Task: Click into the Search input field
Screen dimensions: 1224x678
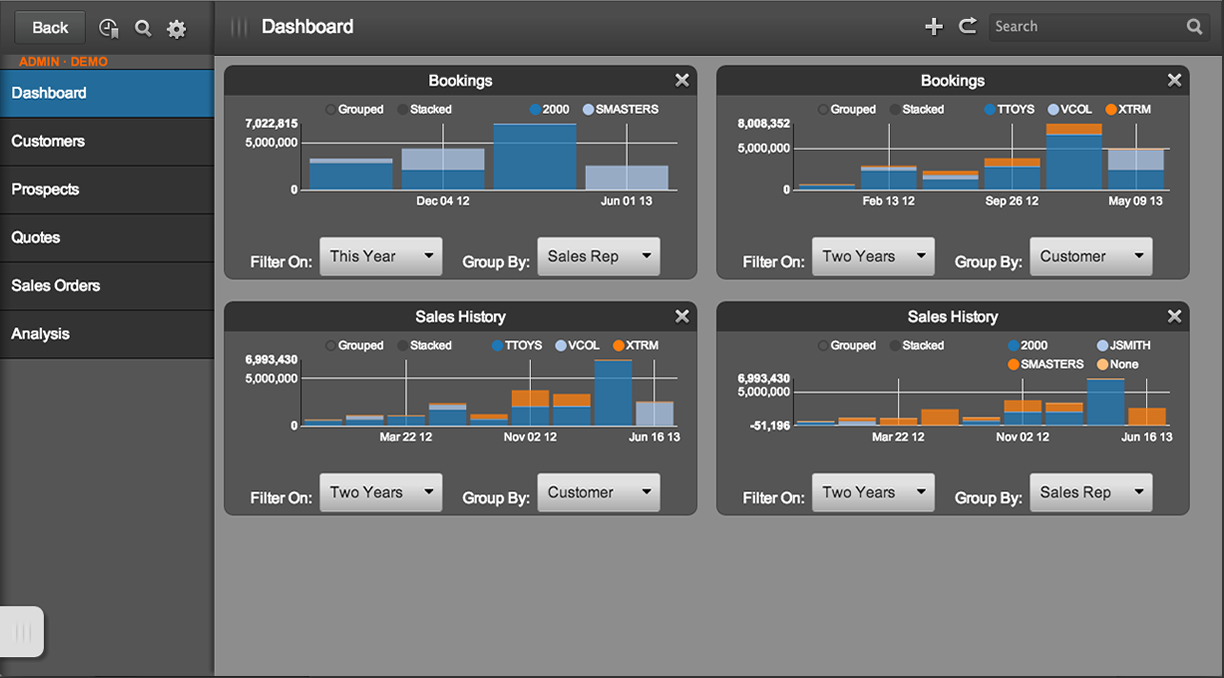Action: (1087, 27)
